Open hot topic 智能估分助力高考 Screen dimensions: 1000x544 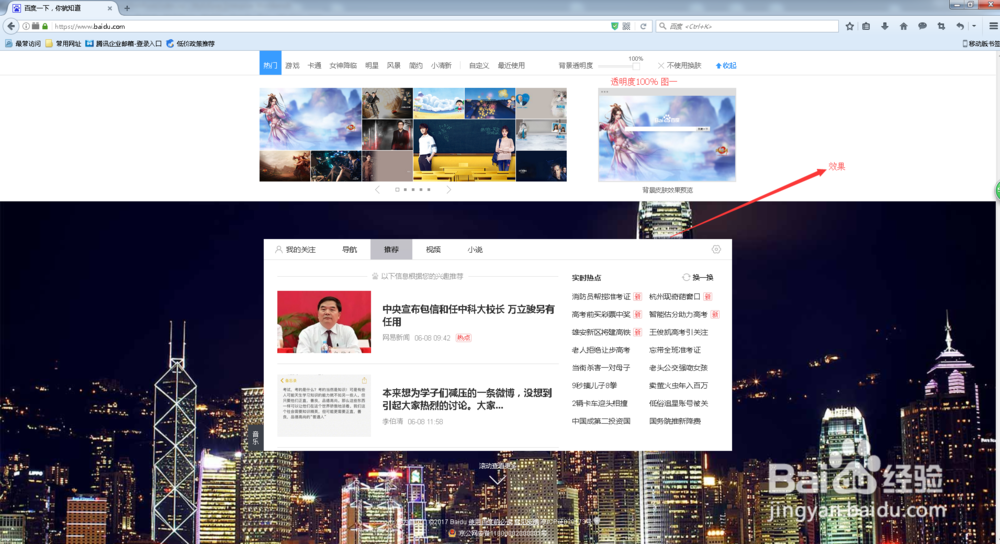click(x=678, y=314)
